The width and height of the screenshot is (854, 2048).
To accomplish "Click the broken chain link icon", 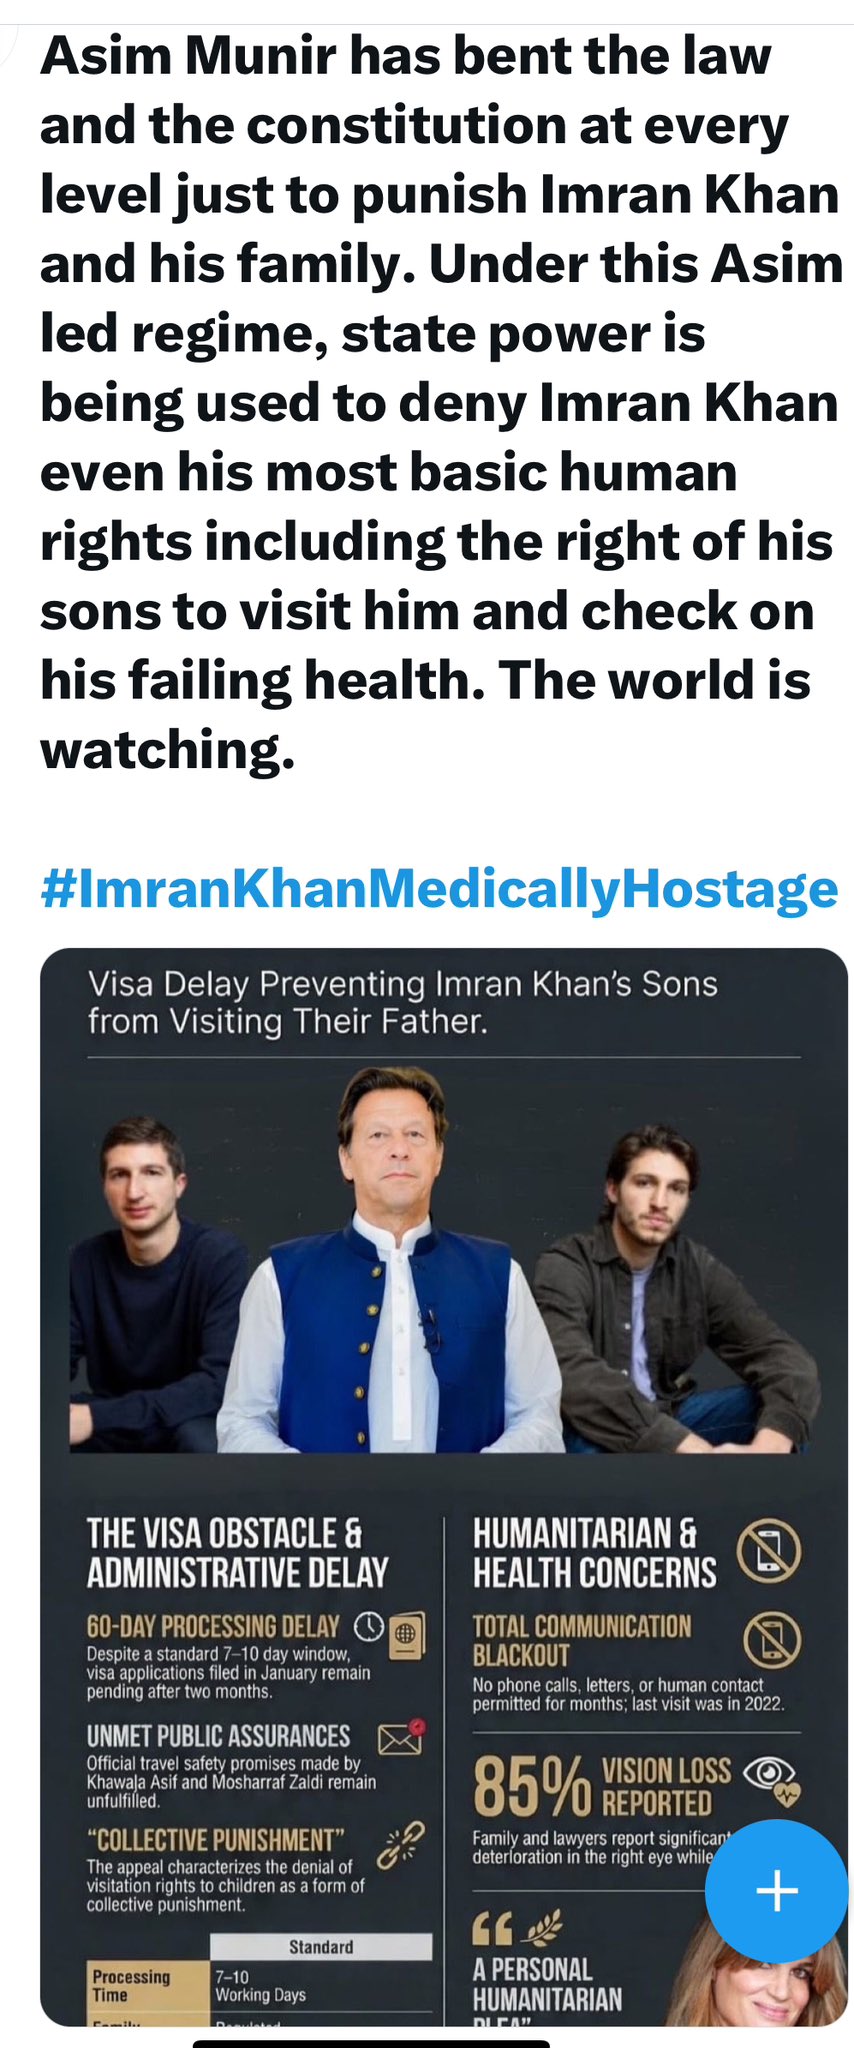I will tap(400, 1846).
